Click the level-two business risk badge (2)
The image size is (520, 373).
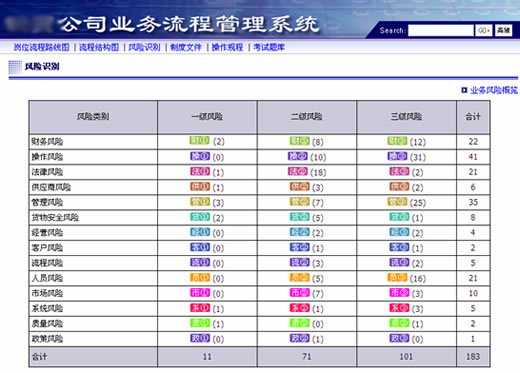pos(300,232)
